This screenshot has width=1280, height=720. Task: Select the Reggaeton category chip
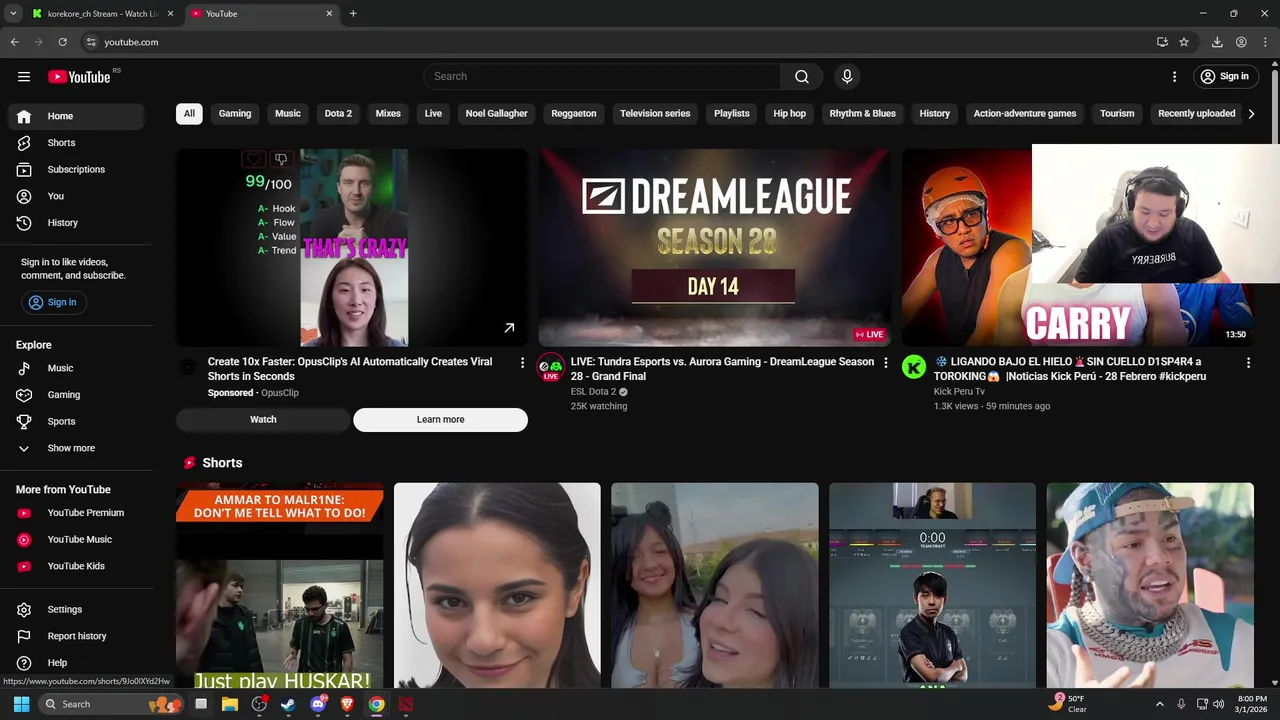[x=574, y=113]
